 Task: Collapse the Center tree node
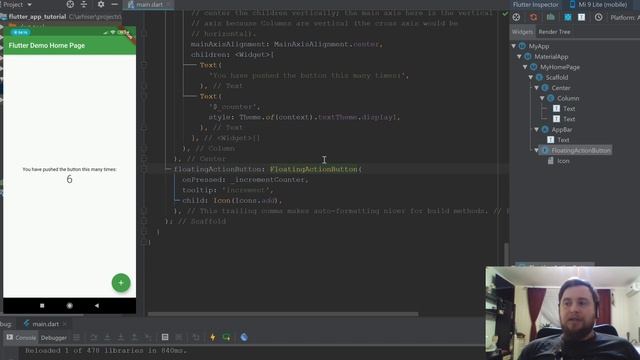(x=537, y=88)
